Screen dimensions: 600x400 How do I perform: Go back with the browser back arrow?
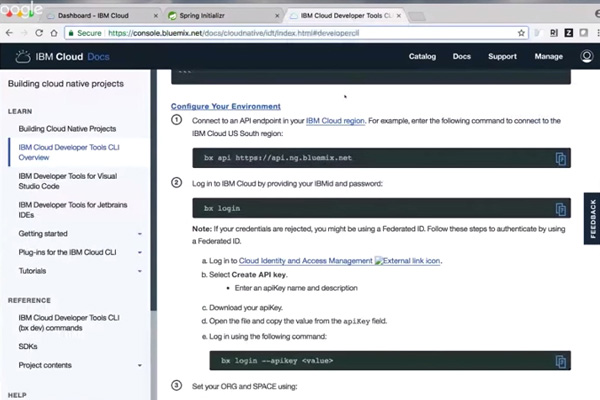(x=9, y=33)
